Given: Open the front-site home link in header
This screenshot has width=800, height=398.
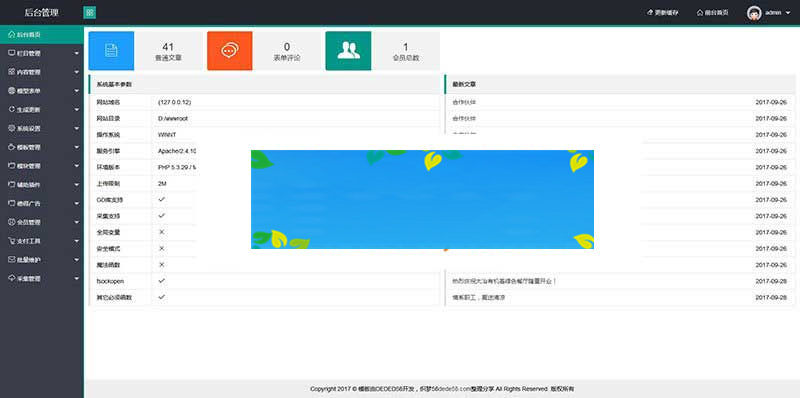Looking at the screenshot, I should [712, 13].
